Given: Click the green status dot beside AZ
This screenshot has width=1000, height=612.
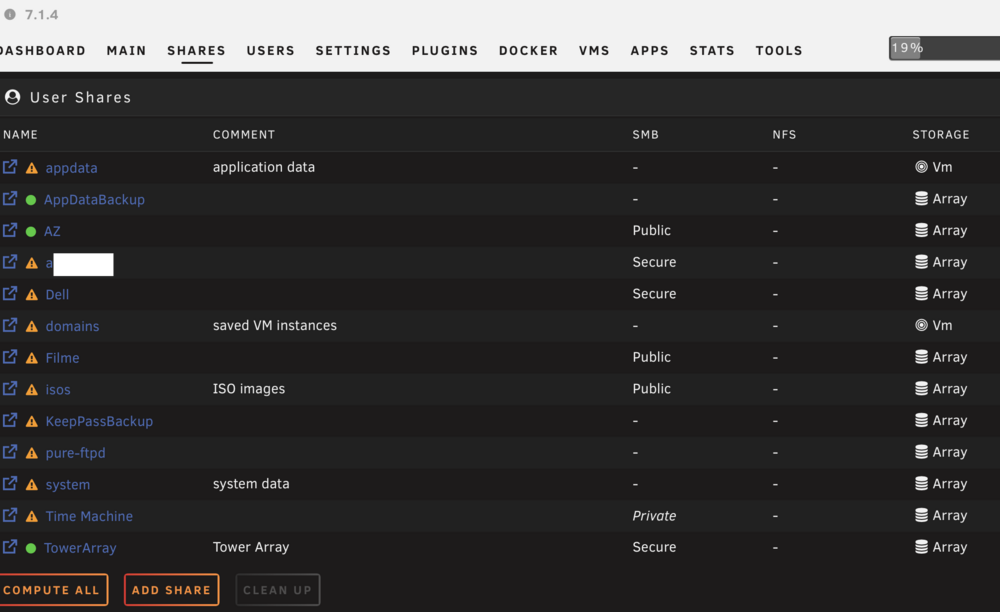Looking at the screenshot, I should 31,231.
